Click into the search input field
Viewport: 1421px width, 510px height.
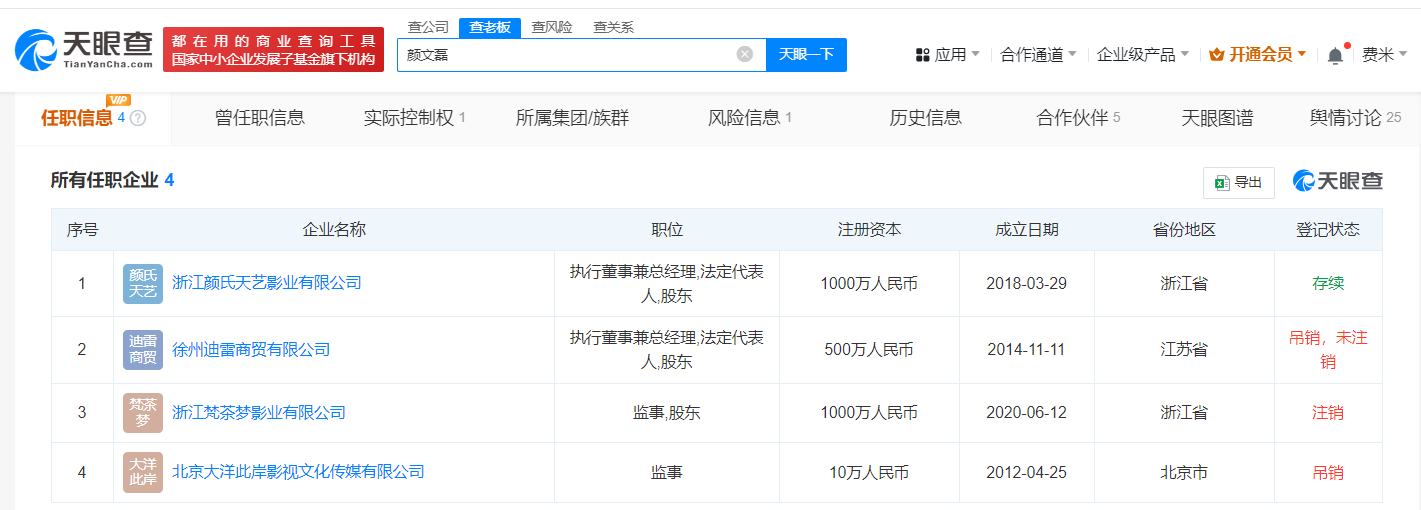(x=565, y=55)
